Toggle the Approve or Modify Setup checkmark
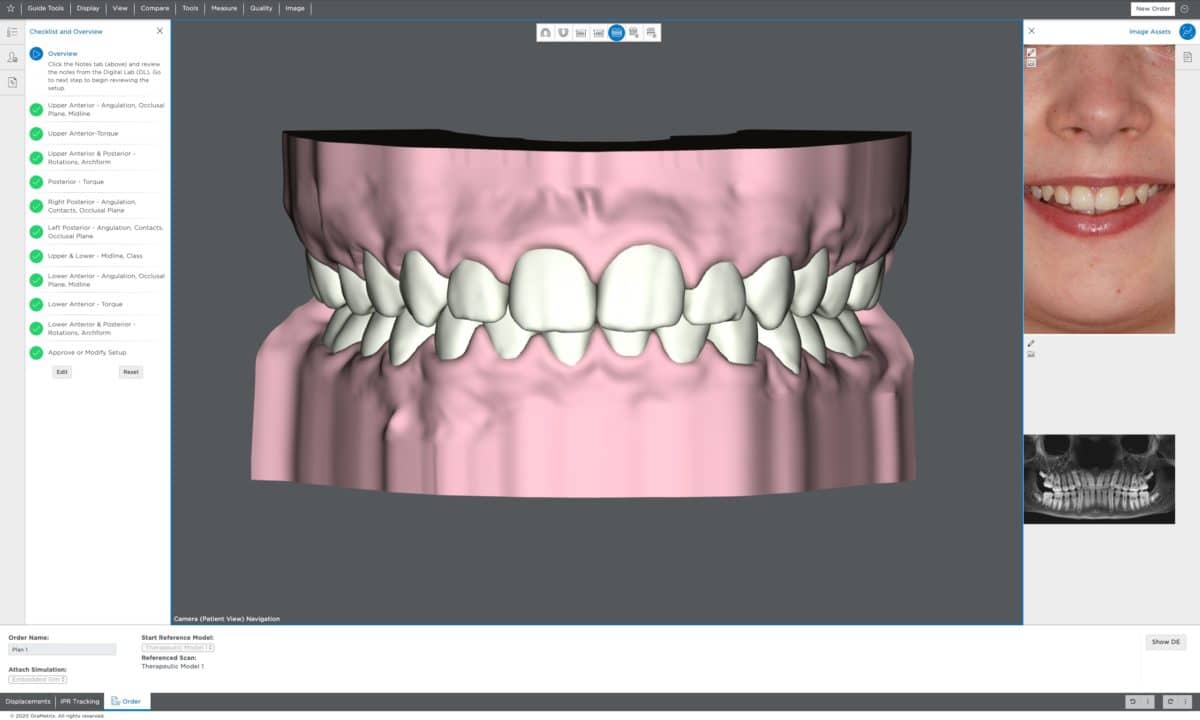Viewport: 1200px width, 720px height. coord(36,352)
